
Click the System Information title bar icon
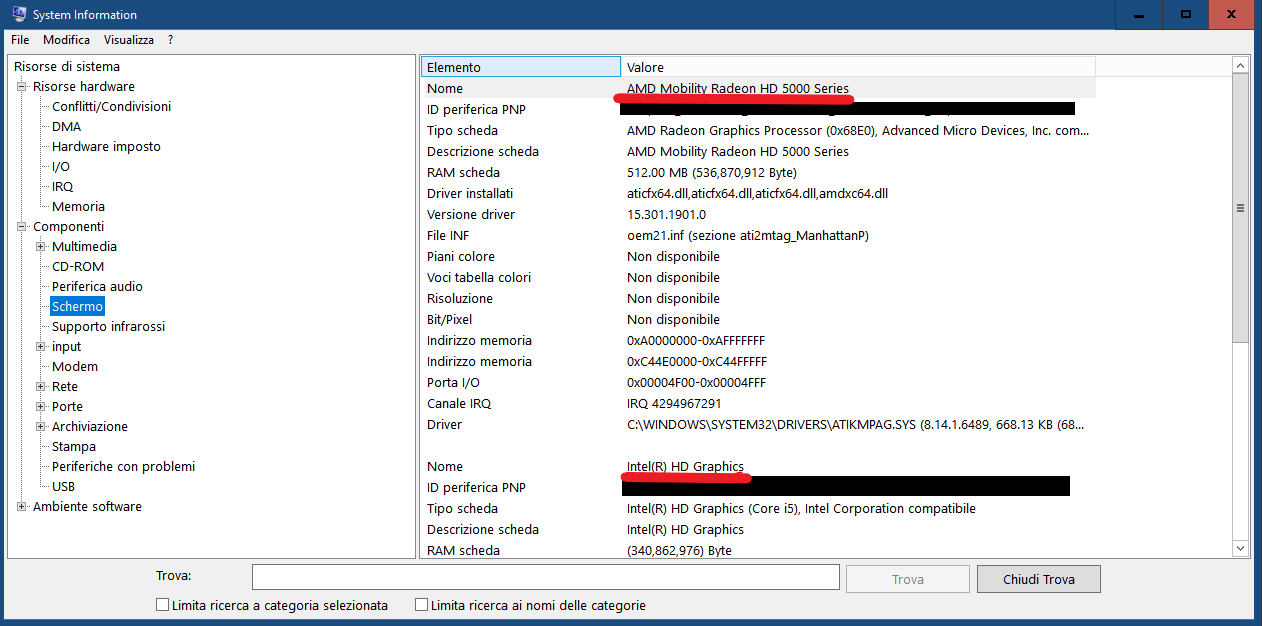tap(17, 15)
